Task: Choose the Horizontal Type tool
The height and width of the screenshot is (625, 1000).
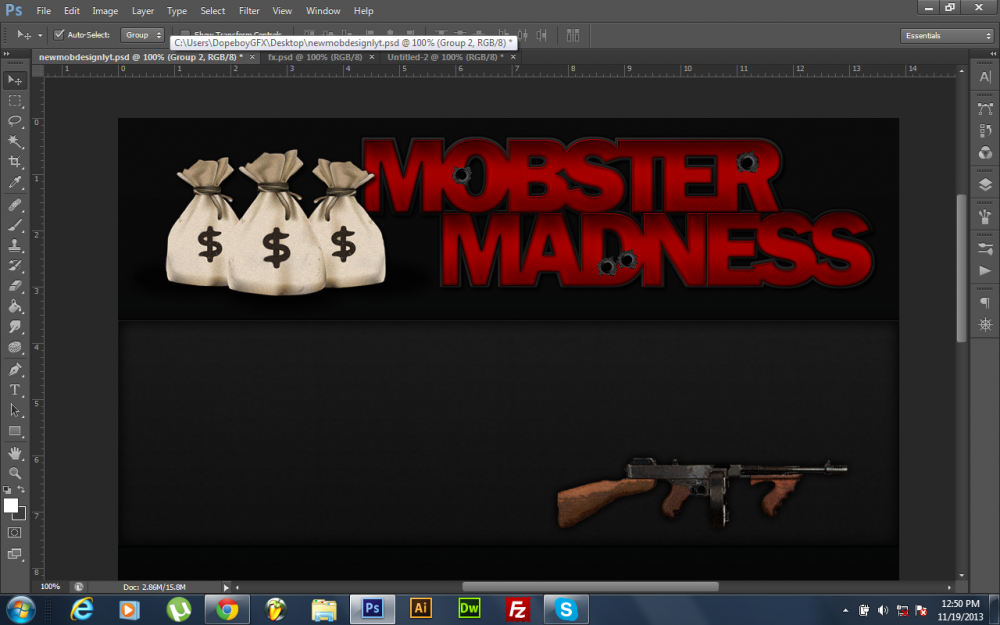Action: 15,389
